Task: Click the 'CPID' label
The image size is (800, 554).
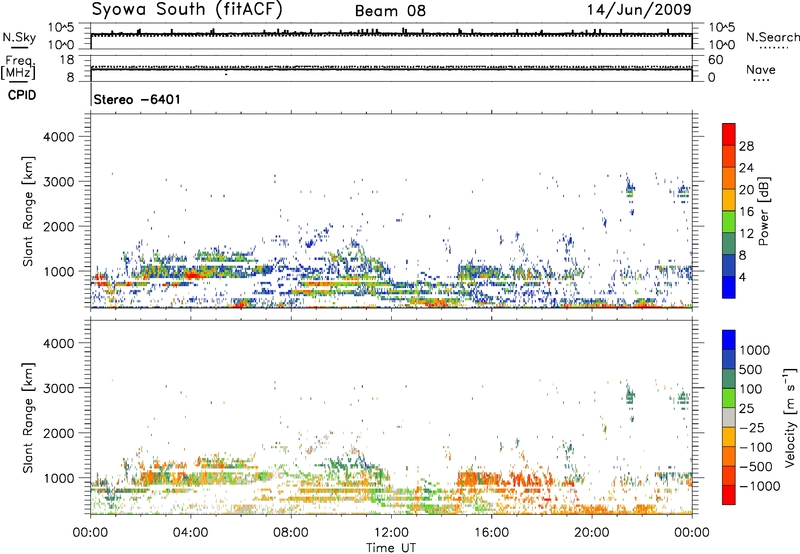Action: click(x=22, y=95)
